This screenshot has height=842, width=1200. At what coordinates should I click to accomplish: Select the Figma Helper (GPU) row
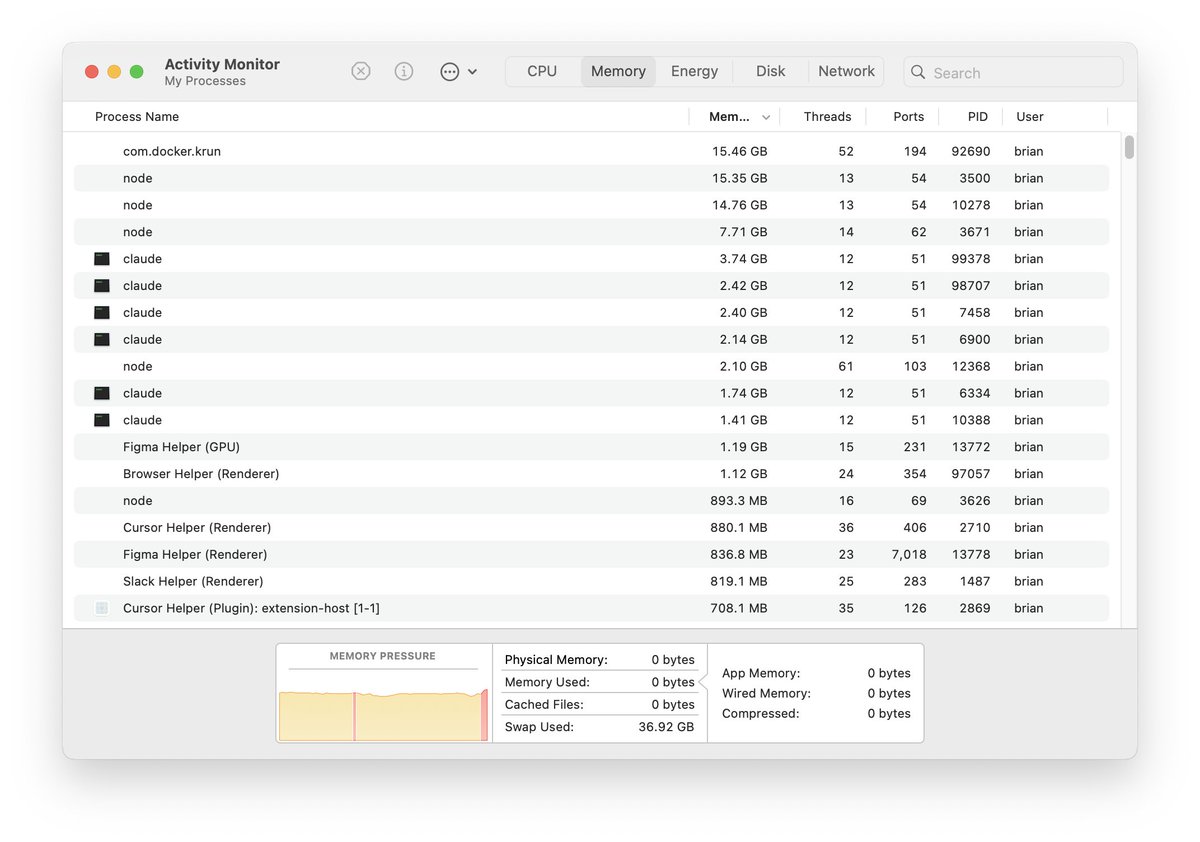click(591, 447)
